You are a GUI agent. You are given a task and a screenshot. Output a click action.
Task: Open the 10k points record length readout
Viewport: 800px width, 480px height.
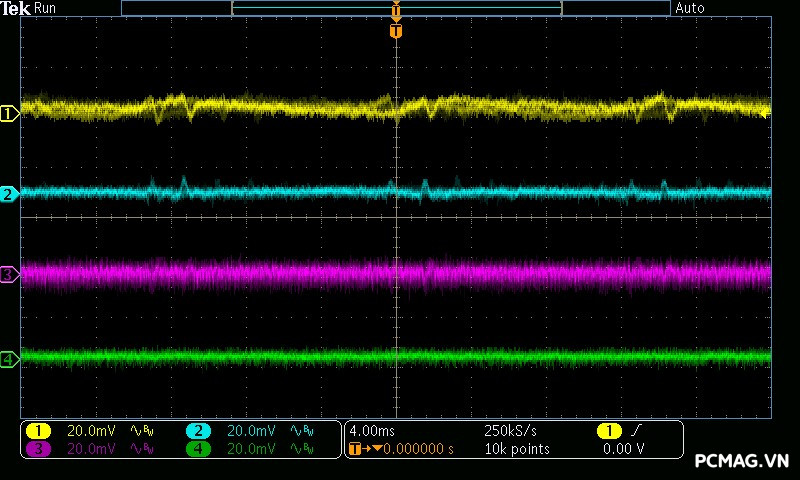click(516, 449)
